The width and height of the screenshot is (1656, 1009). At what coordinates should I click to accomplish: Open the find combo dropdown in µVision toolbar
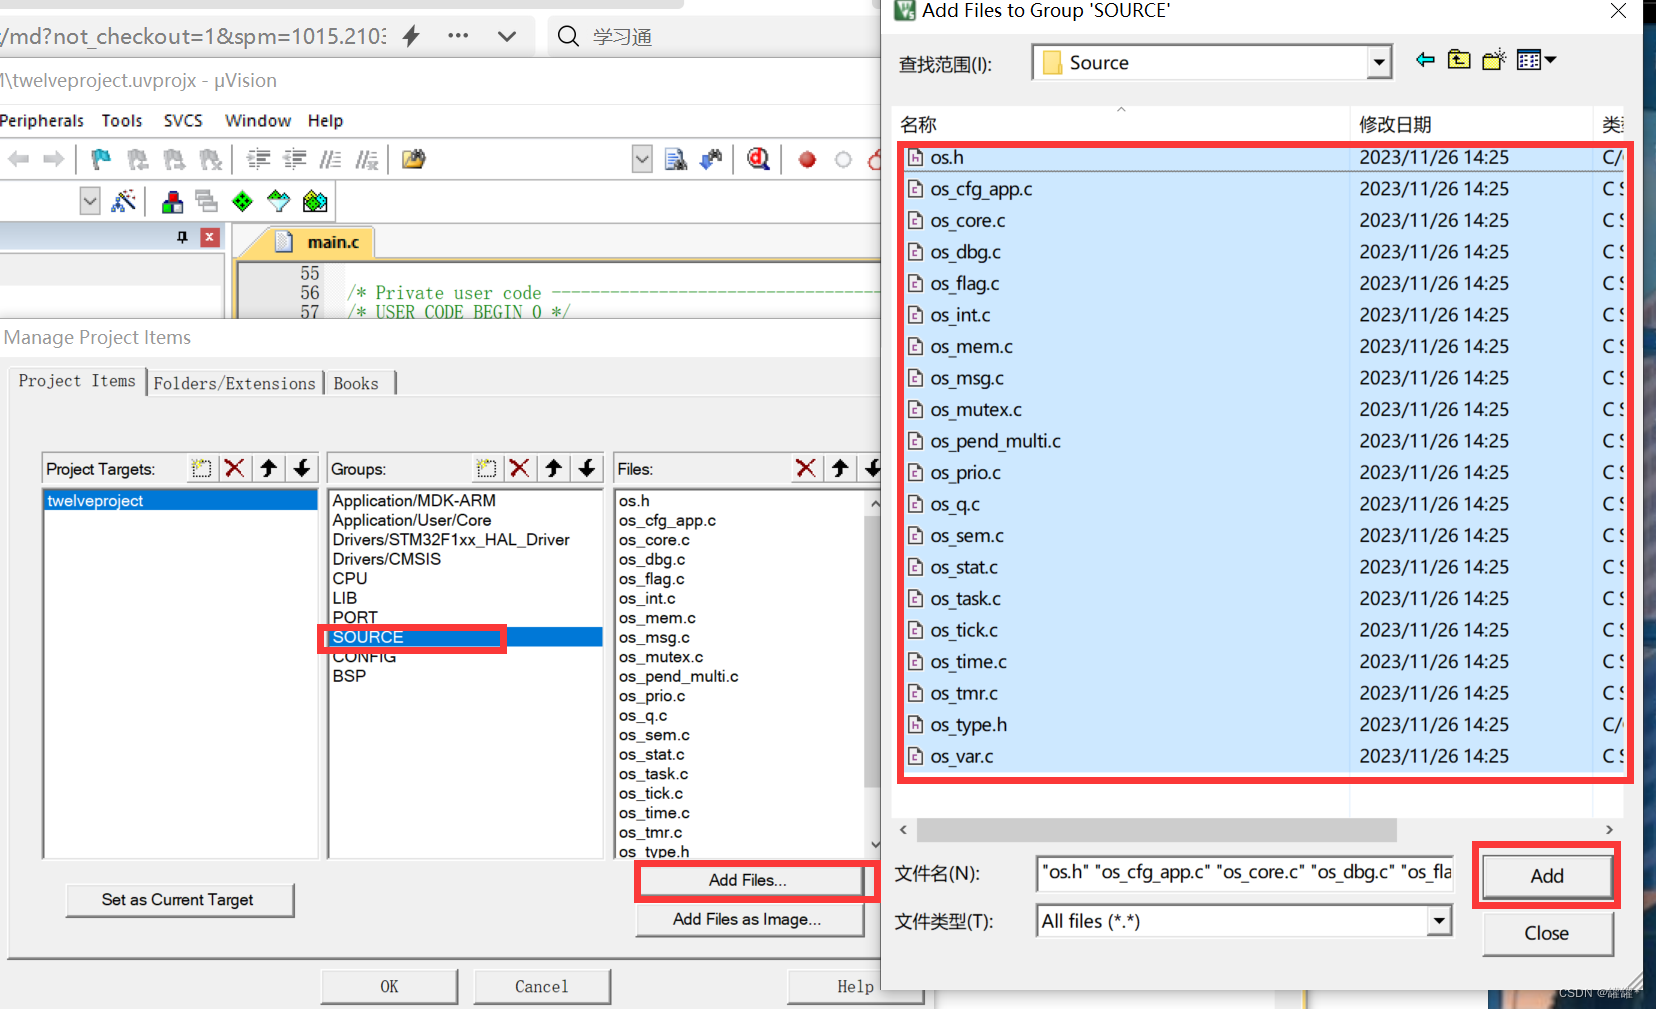click(642, 159)
